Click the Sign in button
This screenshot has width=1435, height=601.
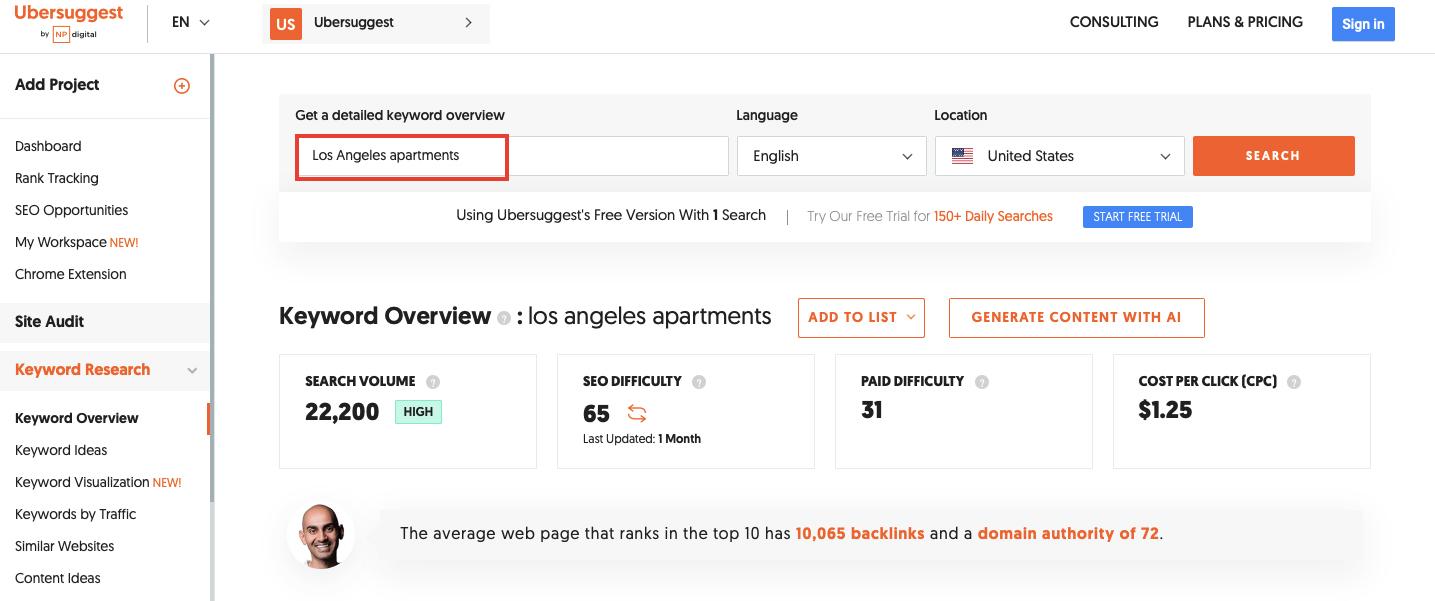pos(1363,24)
